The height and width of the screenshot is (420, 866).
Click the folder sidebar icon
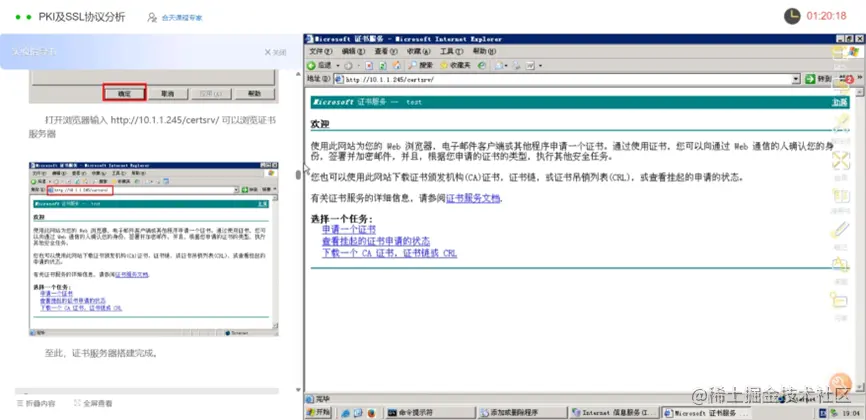click(x=839, y=300)
